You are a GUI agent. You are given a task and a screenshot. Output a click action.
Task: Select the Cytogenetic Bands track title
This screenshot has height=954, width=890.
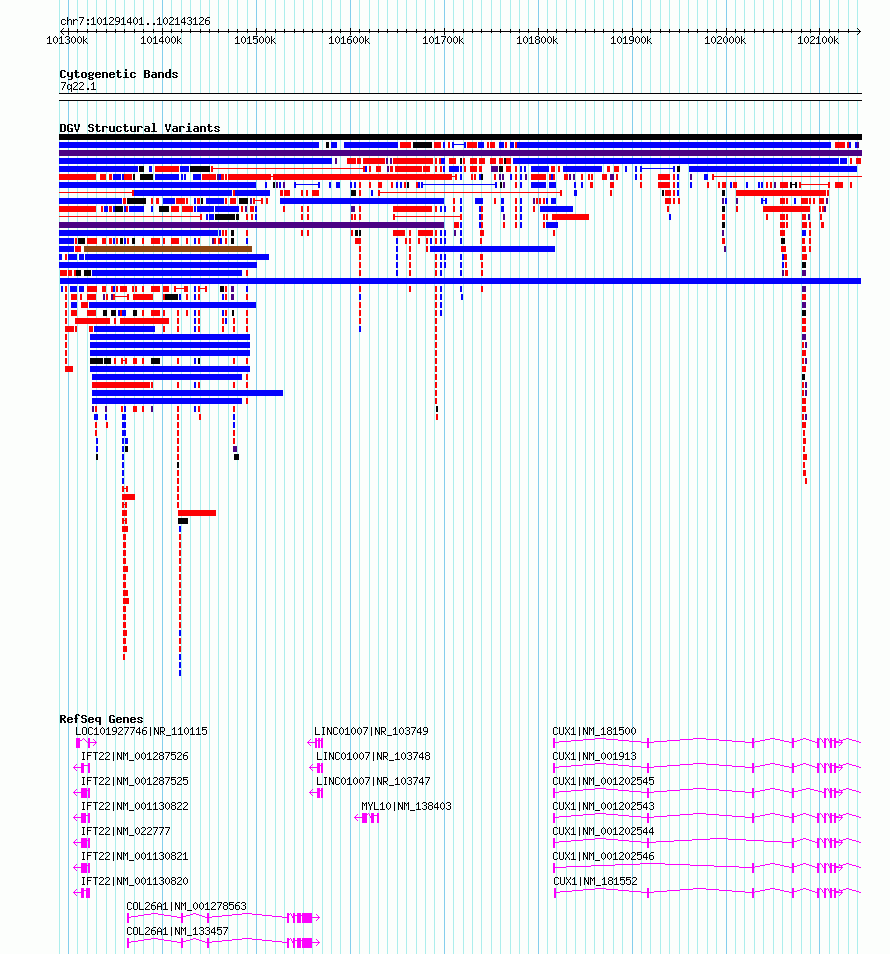click(x=119, y=74)
